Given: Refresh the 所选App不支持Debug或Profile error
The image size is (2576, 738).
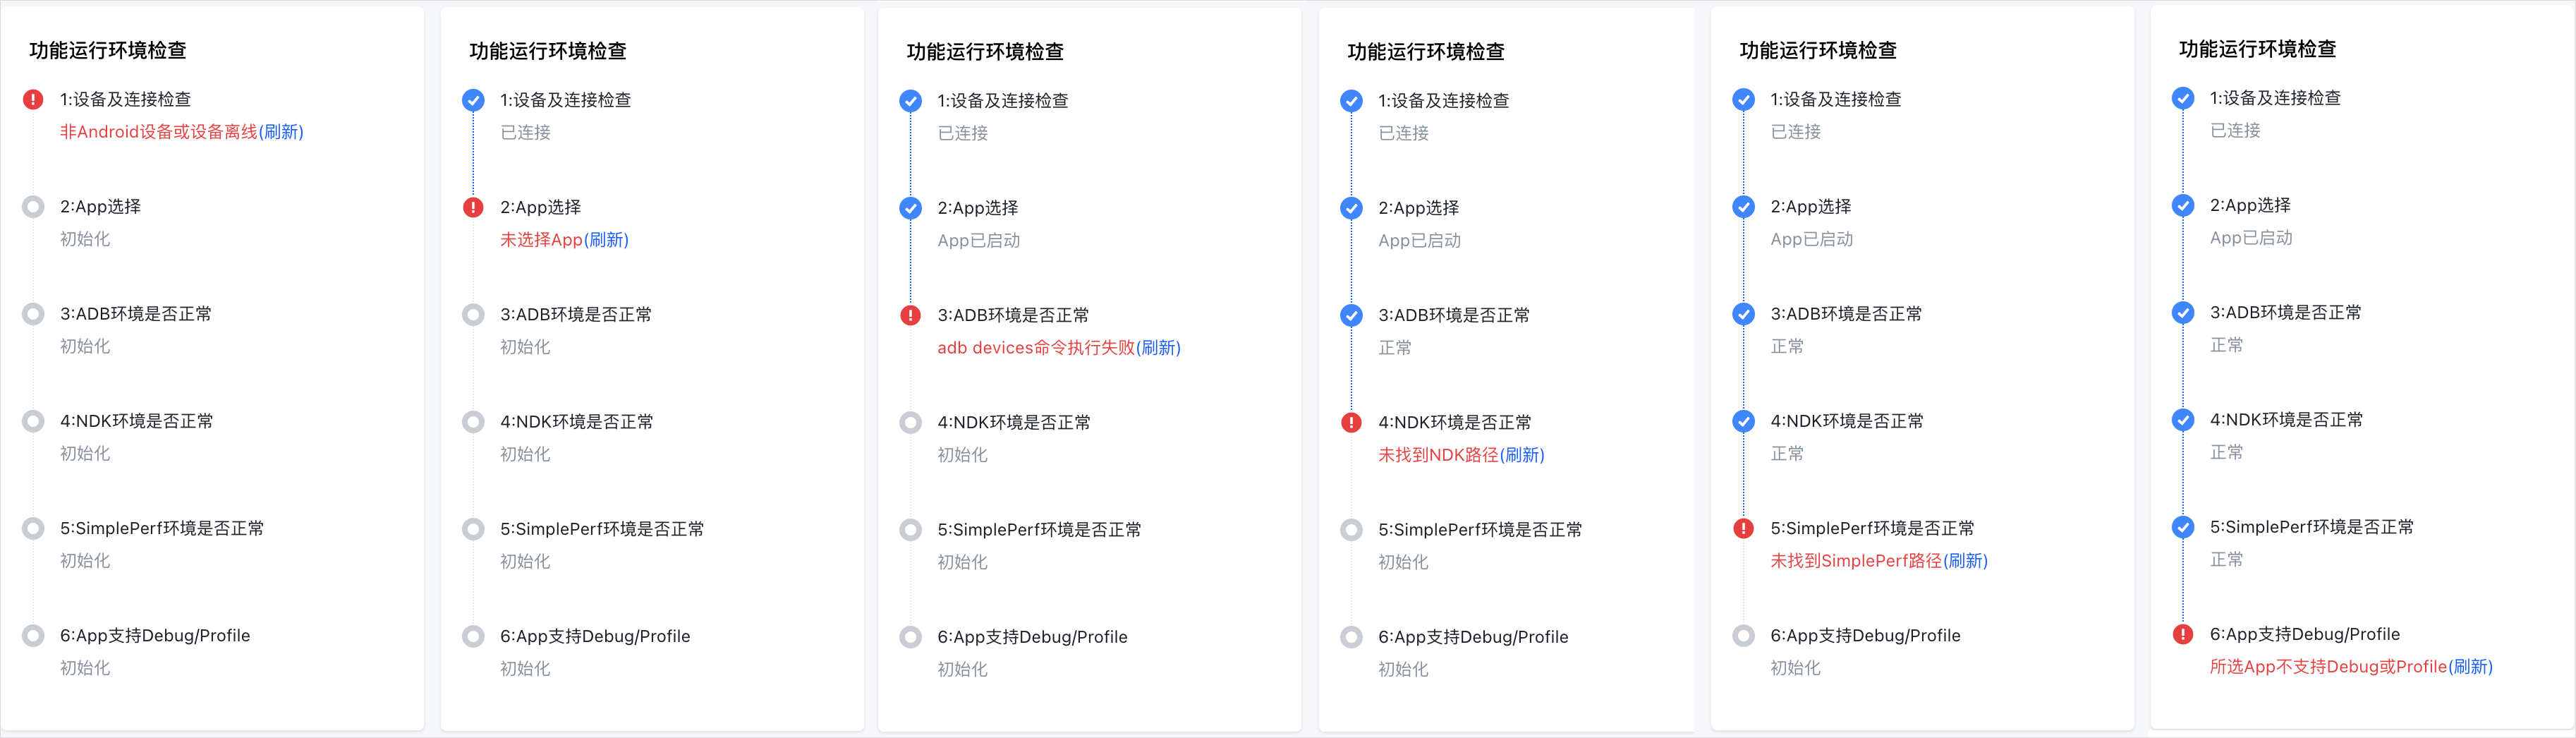Looking at the screenshot, I should click(x=2470, y=667).
